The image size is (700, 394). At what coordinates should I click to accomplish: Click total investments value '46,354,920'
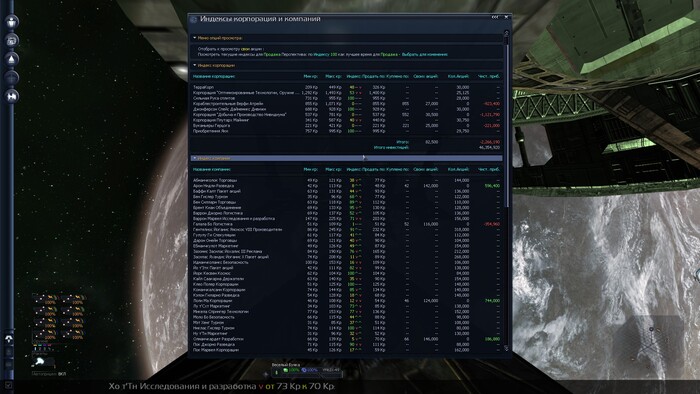489,147
